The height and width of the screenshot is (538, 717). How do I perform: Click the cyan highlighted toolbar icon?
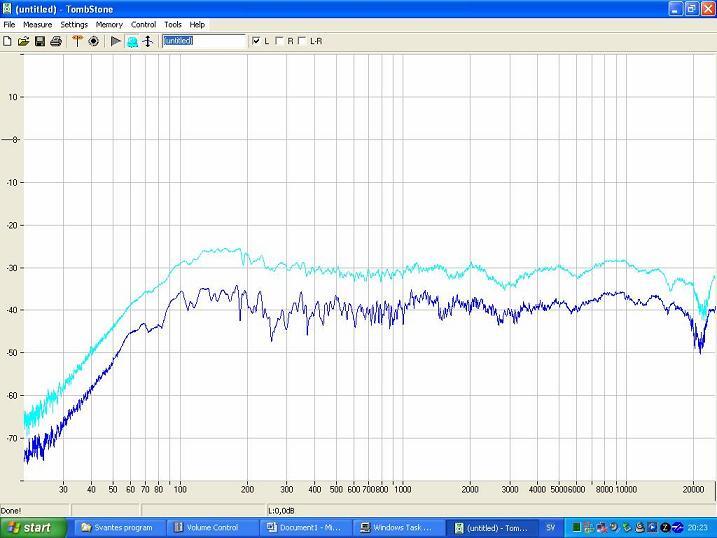click(132, 42)
